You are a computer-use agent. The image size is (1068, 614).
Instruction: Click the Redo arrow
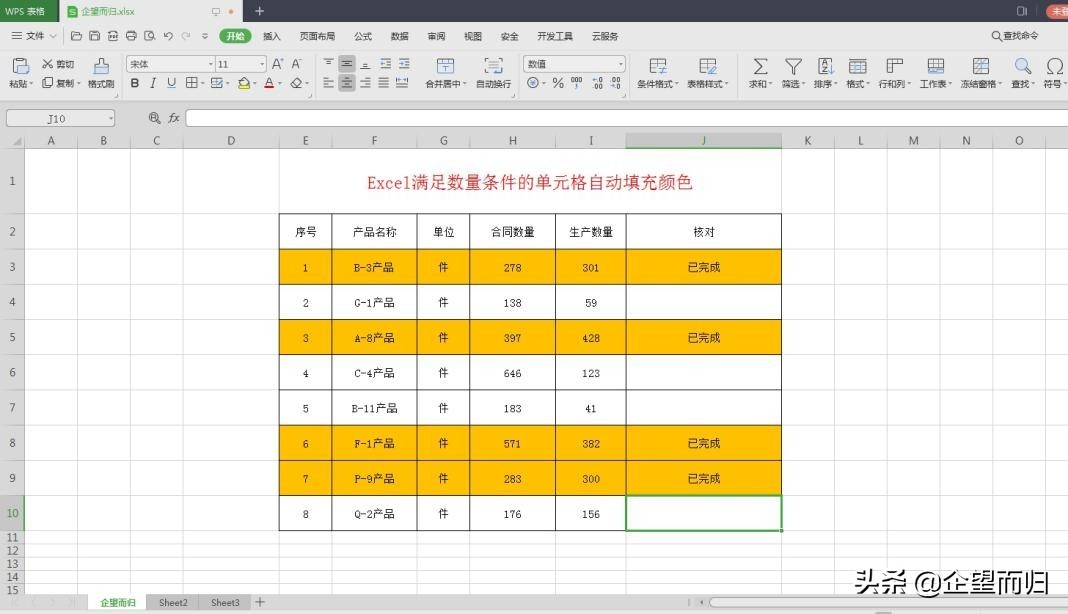186,36
